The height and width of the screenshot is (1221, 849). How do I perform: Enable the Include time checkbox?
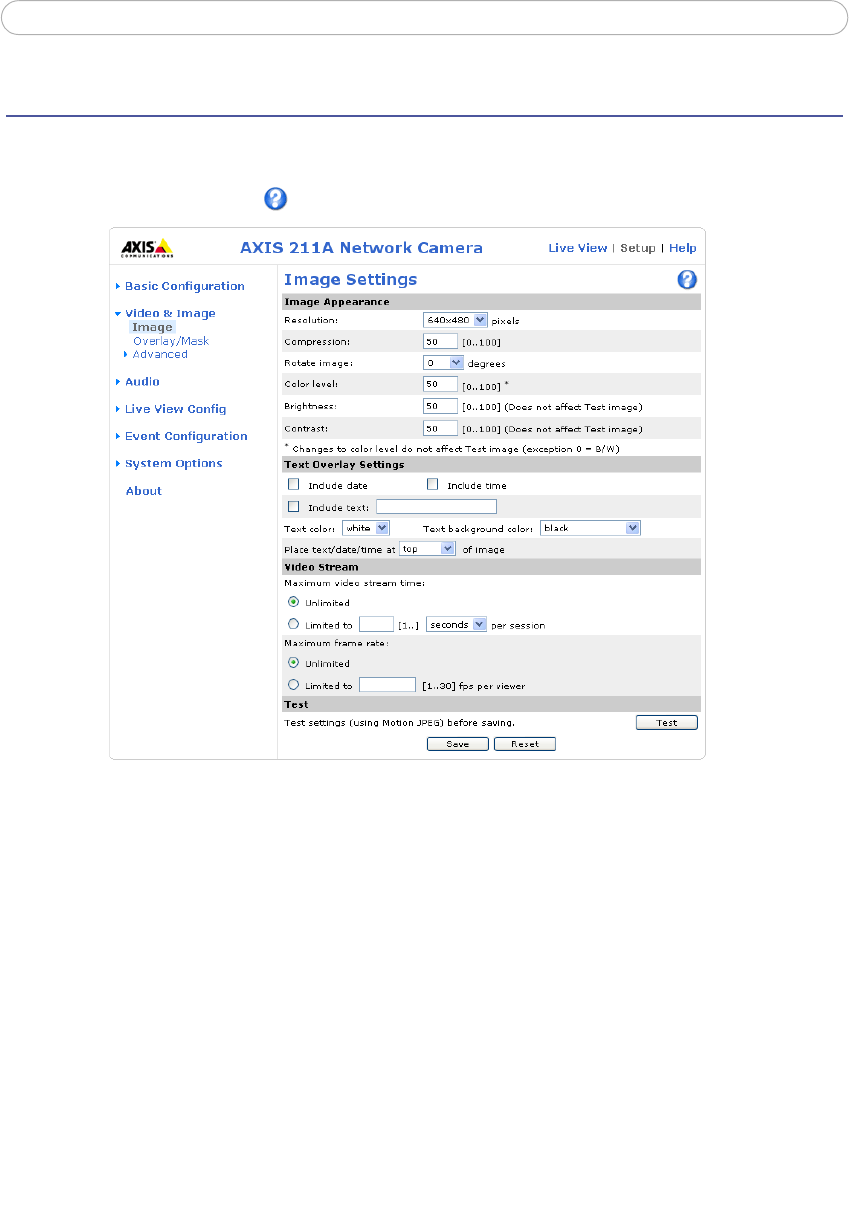point(433,485)
